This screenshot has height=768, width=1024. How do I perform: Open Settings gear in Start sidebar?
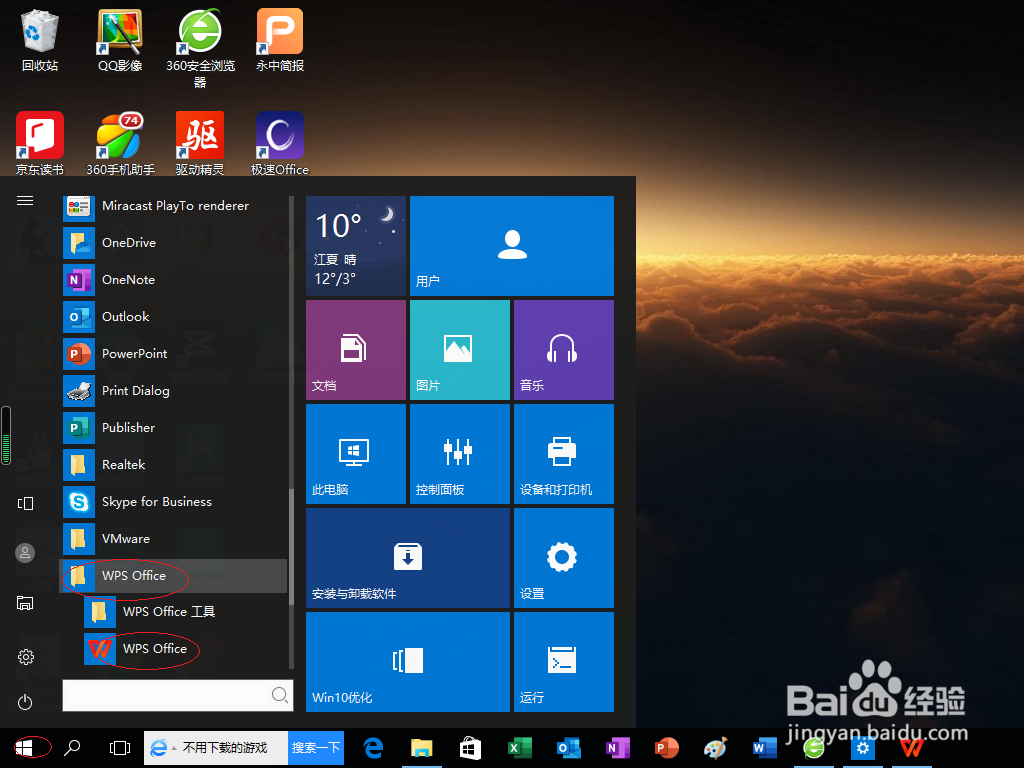point(25,656)
